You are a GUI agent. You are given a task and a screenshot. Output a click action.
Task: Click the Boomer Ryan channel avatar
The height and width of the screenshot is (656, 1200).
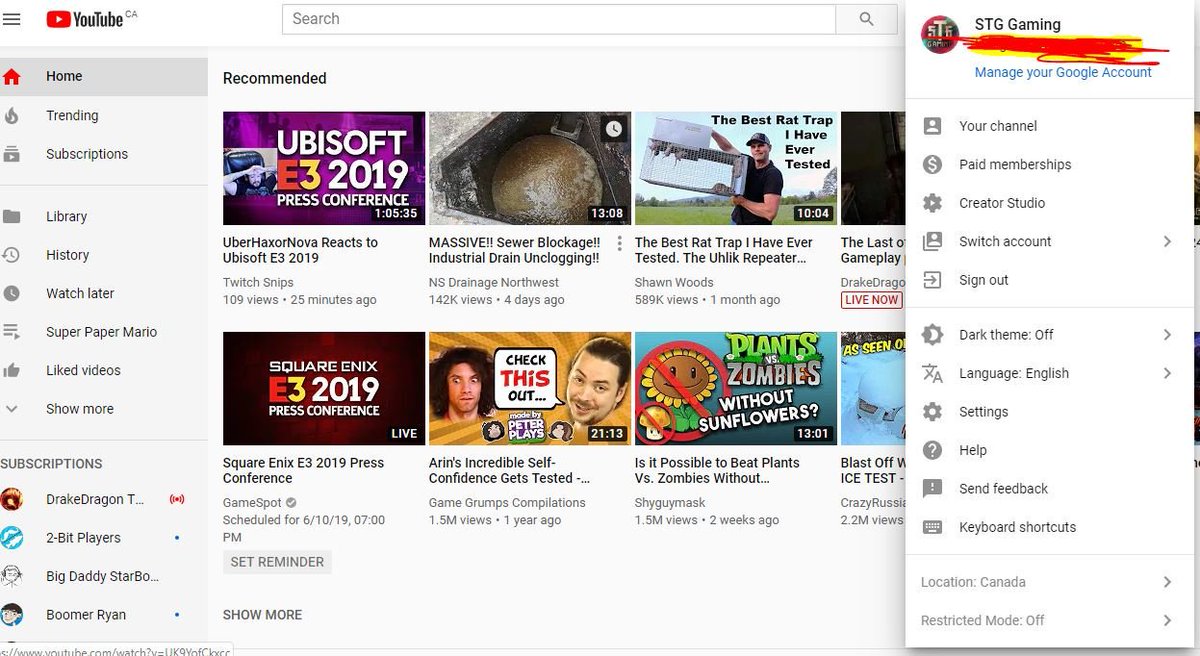11,615
